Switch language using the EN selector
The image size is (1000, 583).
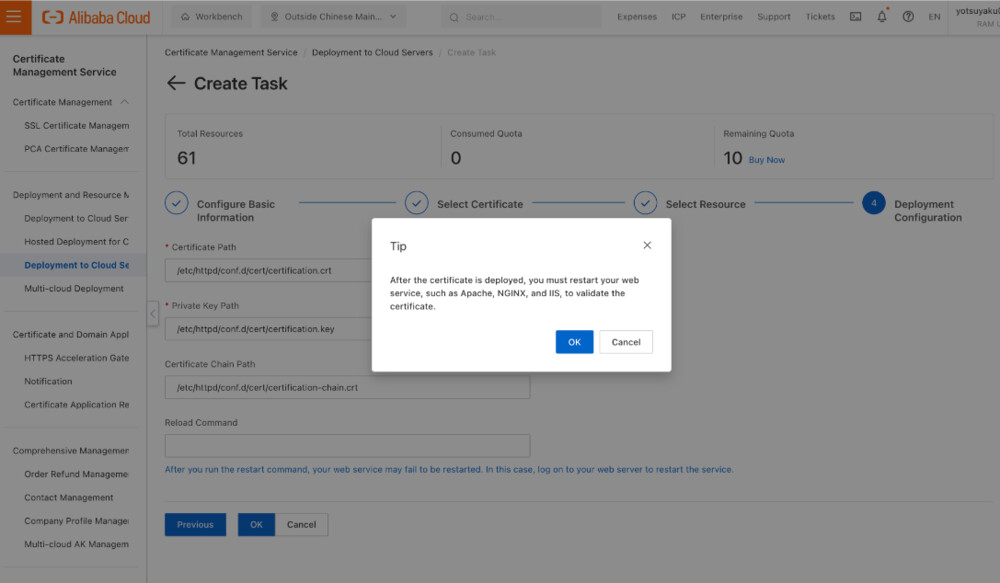pos(934,17)
